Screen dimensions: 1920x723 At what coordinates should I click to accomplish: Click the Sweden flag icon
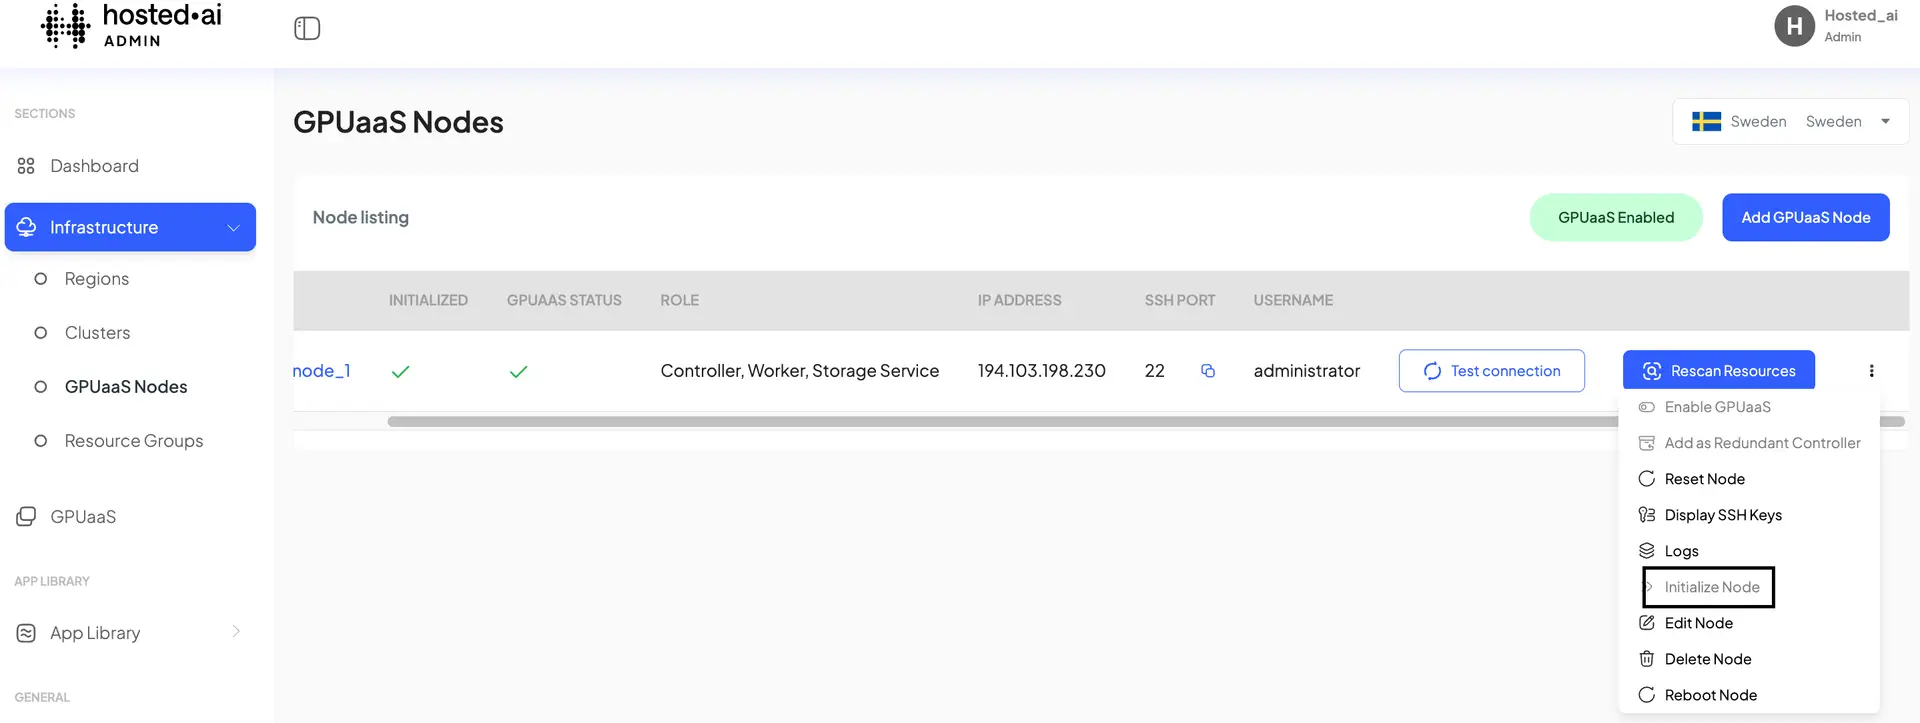click(x=1706, y=122)
